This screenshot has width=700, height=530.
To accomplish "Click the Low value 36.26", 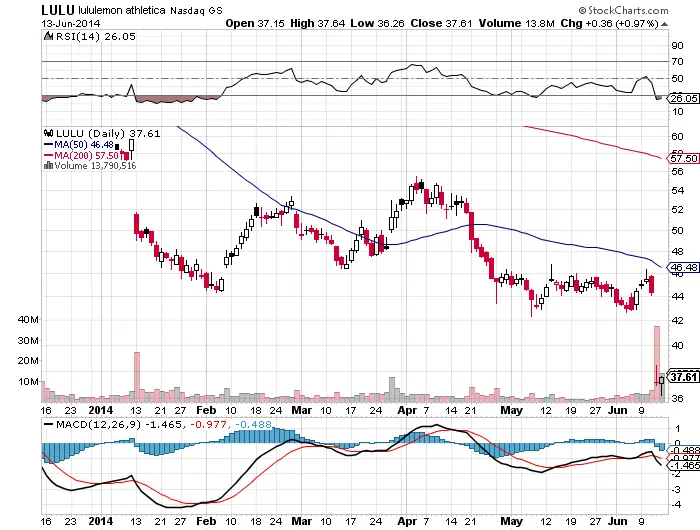I will (391, 24).
